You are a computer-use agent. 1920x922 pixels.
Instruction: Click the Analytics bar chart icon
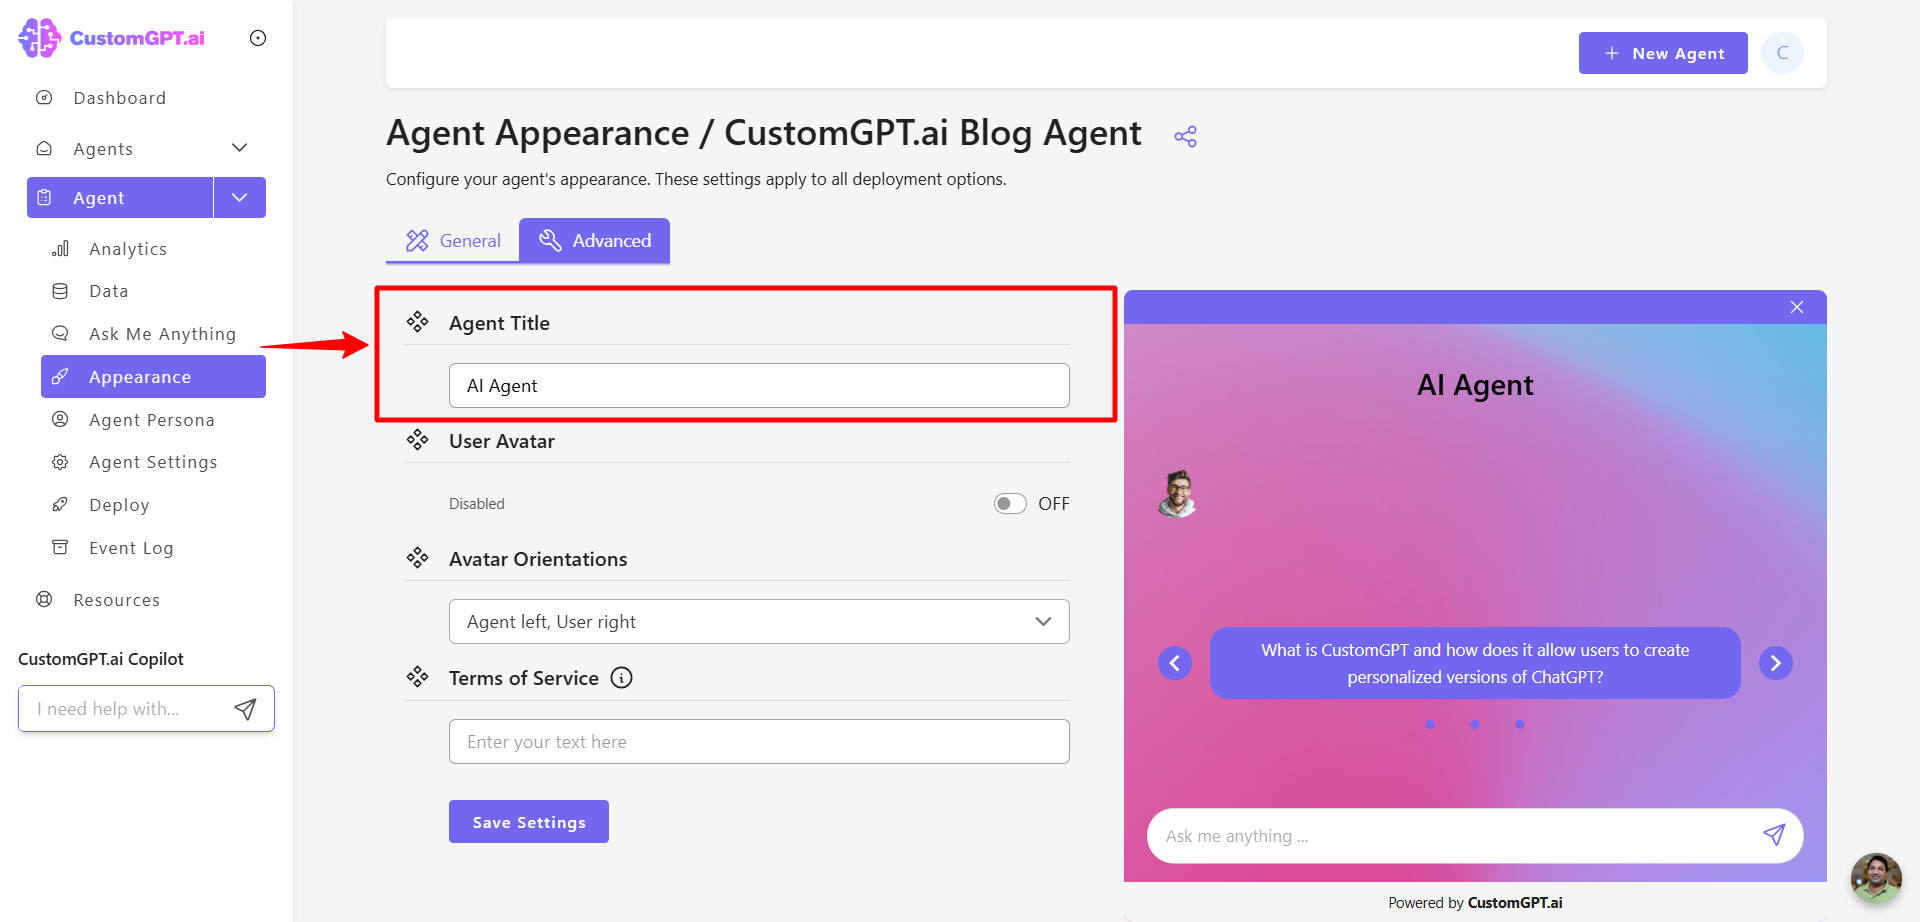coord(60,248)
